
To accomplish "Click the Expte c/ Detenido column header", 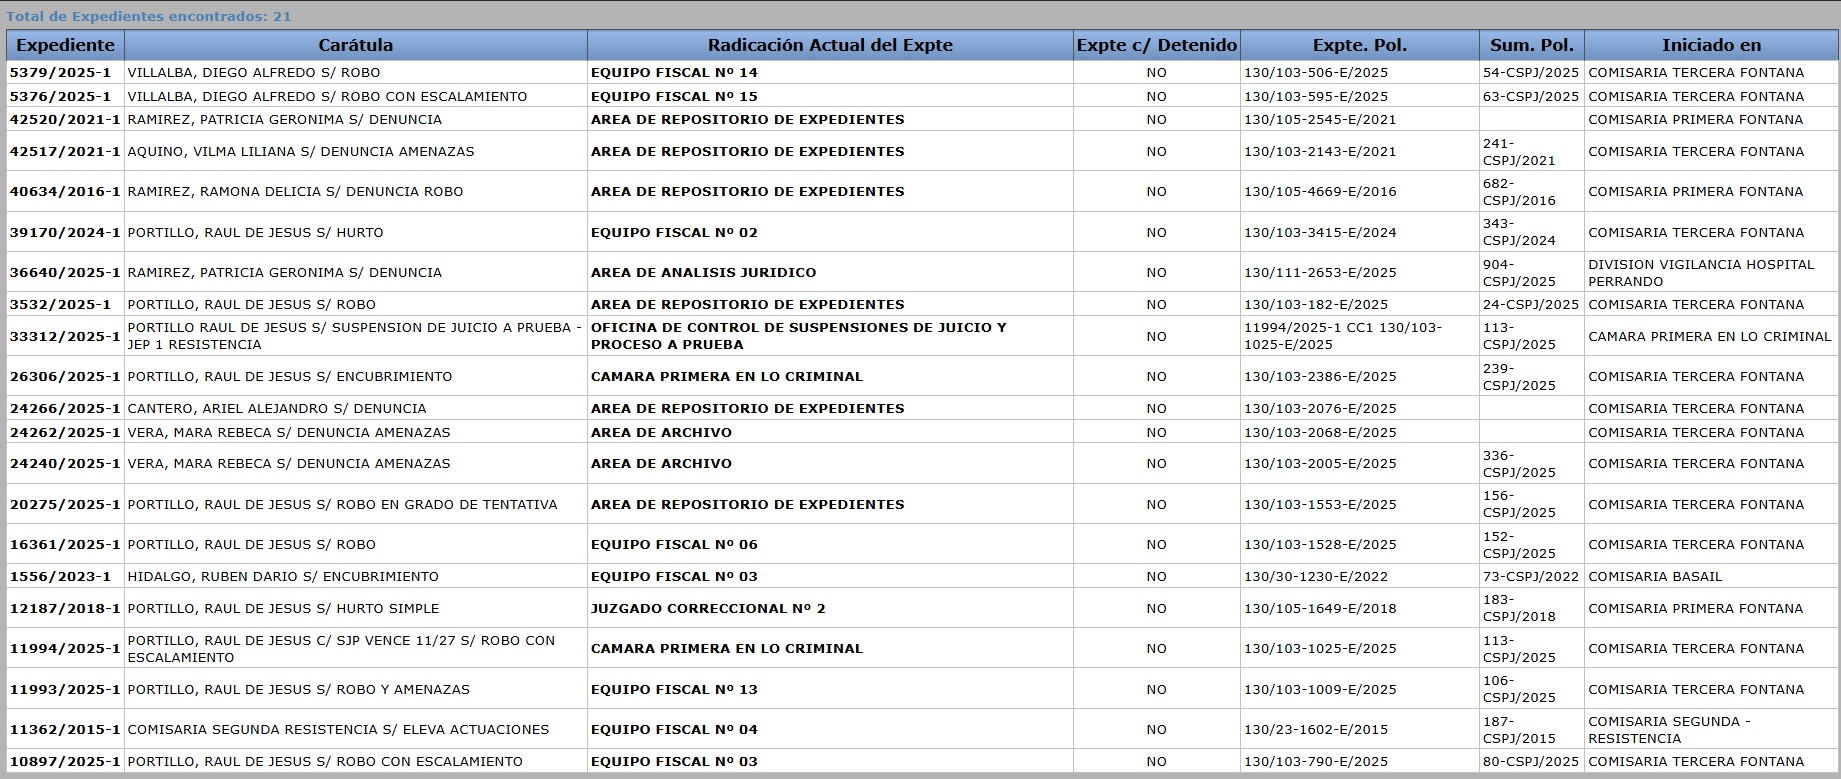I will 1156,45.
